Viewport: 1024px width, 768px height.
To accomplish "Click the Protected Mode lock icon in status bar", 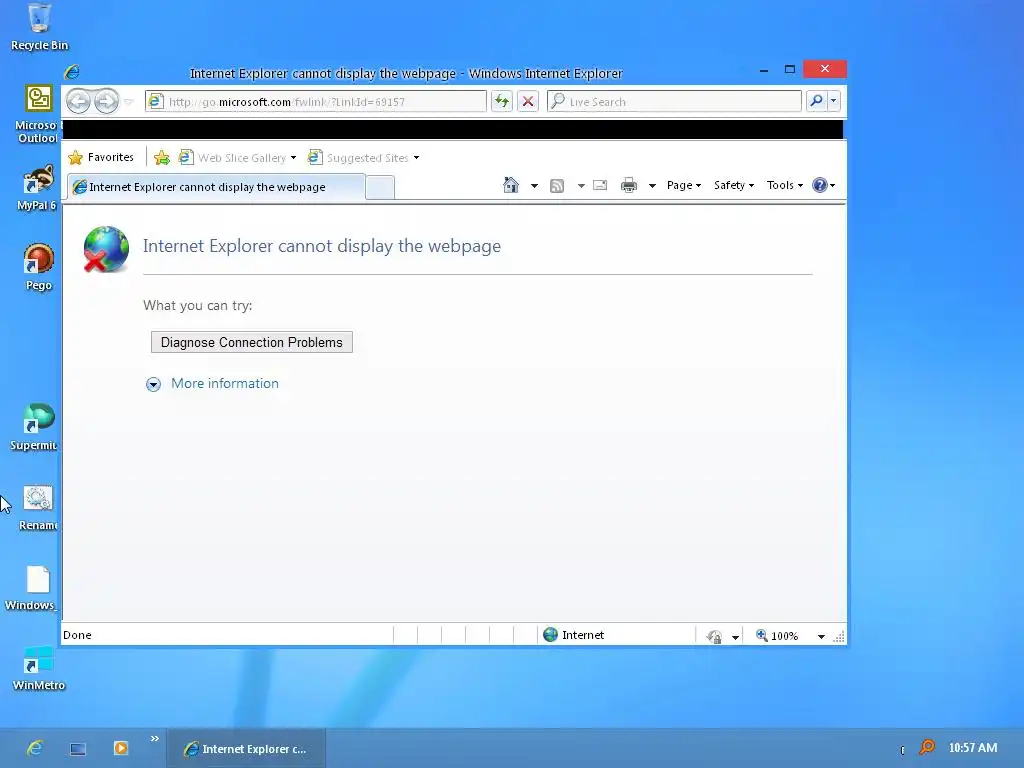I will (x=714, y=636).
